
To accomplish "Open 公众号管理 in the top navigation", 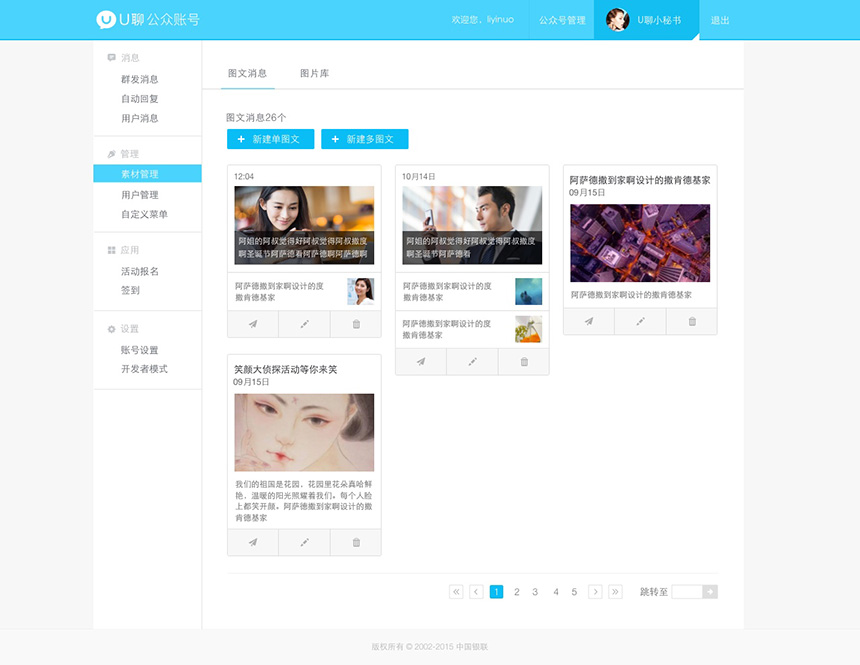I will coord(561,19).
